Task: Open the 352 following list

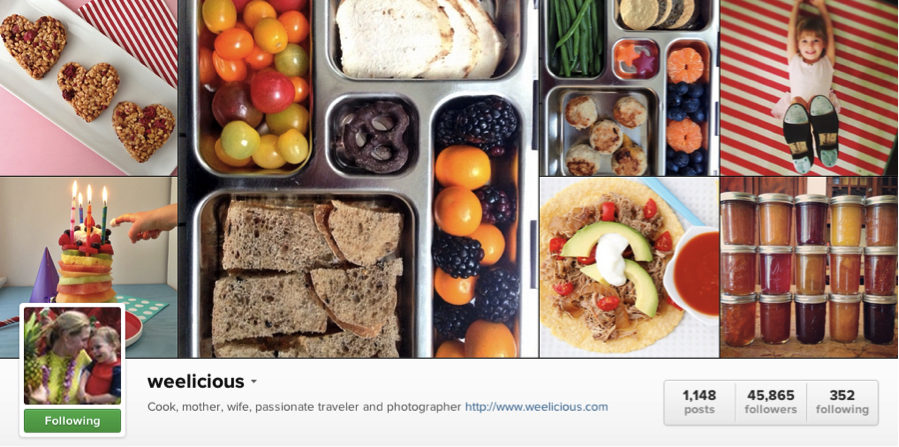Action: point(842,402)
